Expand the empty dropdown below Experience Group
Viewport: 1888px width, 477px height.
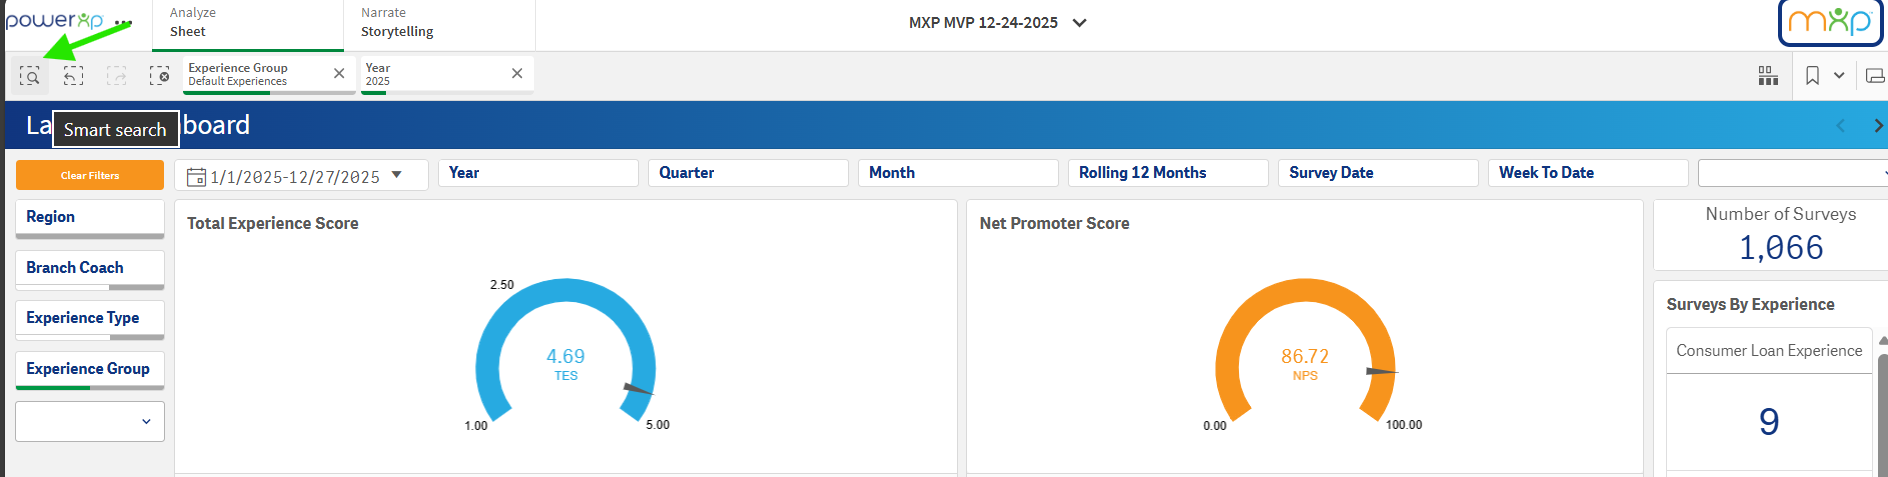[x=90, y=421]
